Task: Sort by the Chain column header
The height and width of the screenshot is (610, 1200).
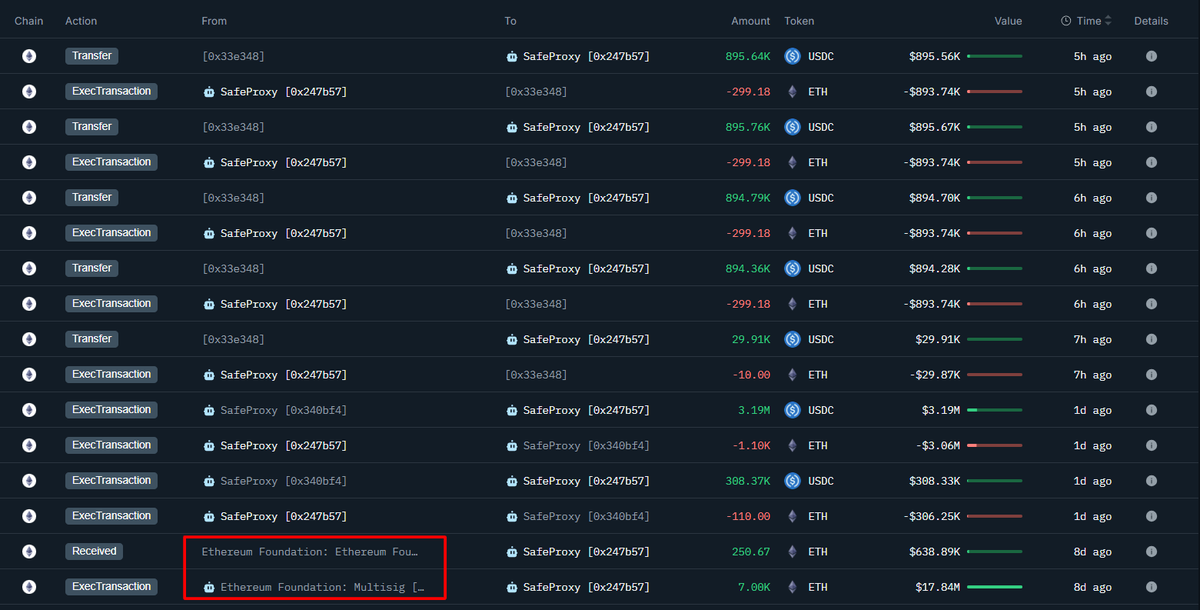Action: coord(29,21)
